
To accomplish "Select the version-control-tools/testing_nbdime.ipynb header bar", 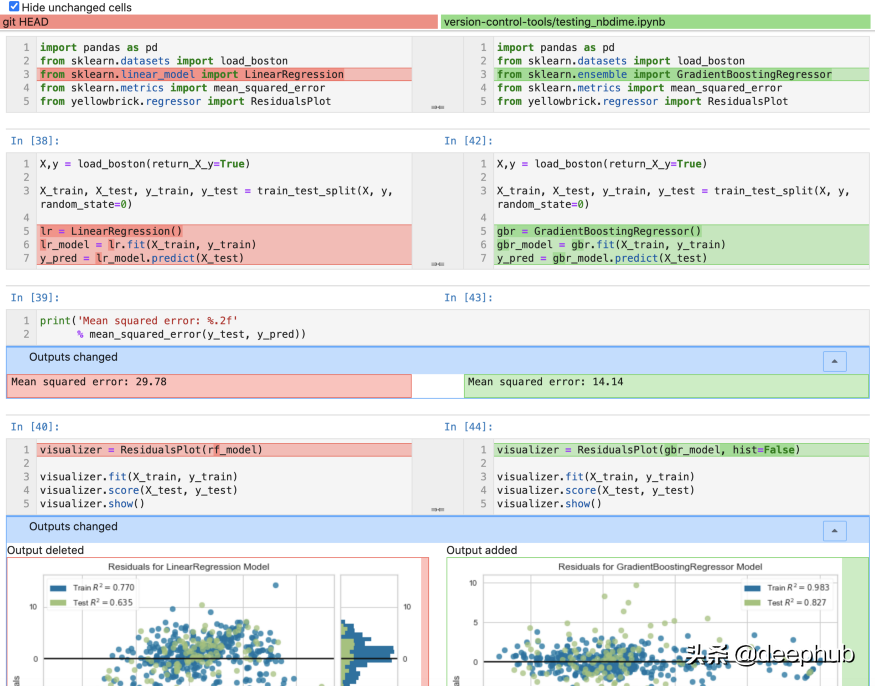I will coord(655,22).
